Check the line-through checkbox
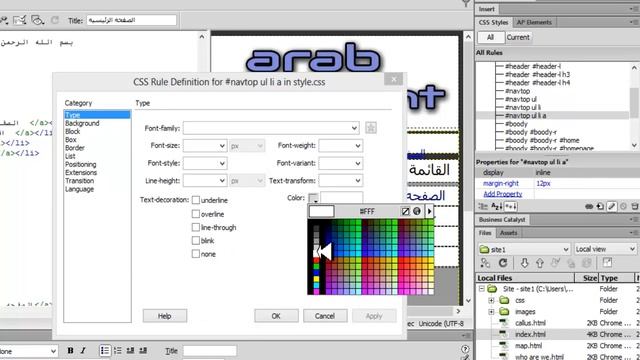The width and height of the screenshot is (640, 360). [x=196, y=227]
